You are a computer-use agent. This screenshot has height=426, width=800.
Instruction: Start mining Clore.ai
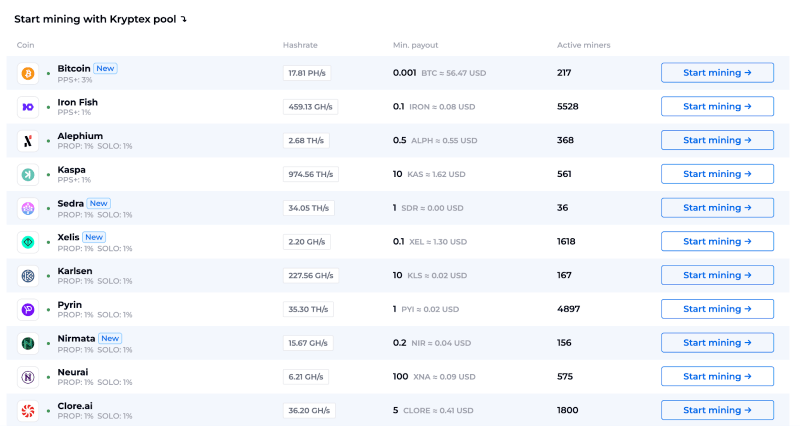pos(717,410)
